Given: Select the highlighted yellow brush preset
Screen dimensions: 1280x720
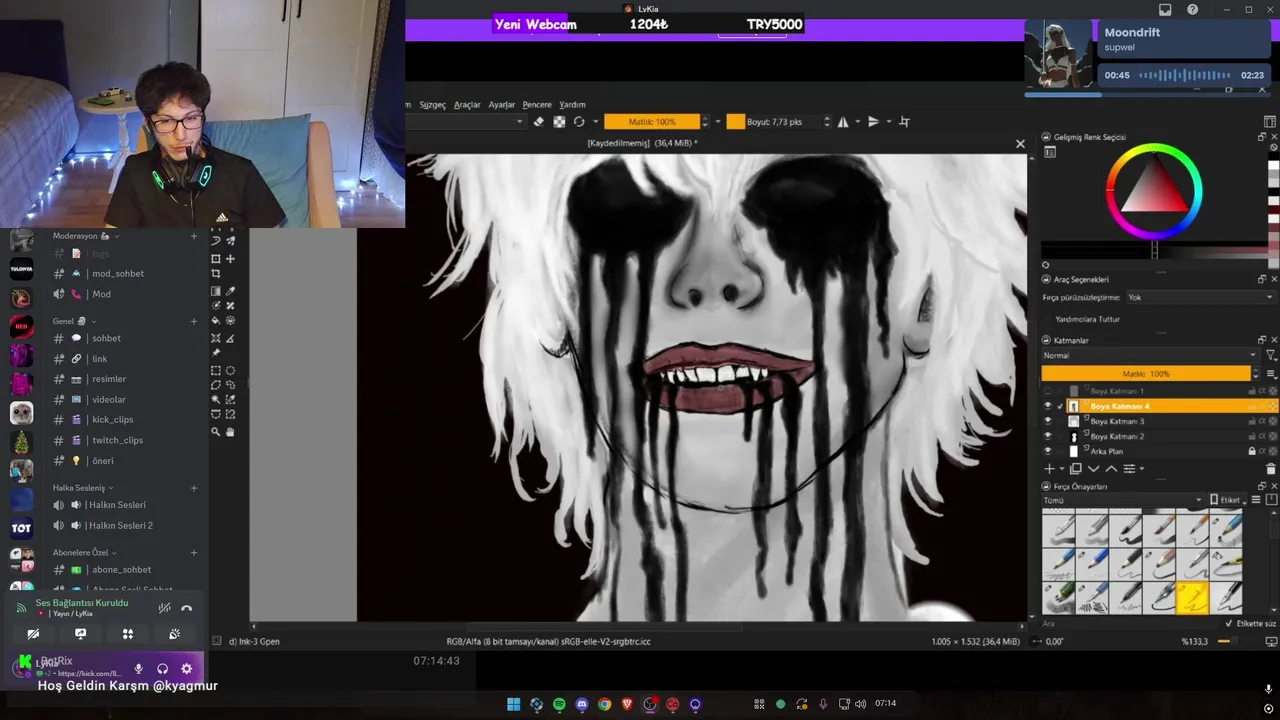Looking at the screenshot, I should [x=1192, y=598].
